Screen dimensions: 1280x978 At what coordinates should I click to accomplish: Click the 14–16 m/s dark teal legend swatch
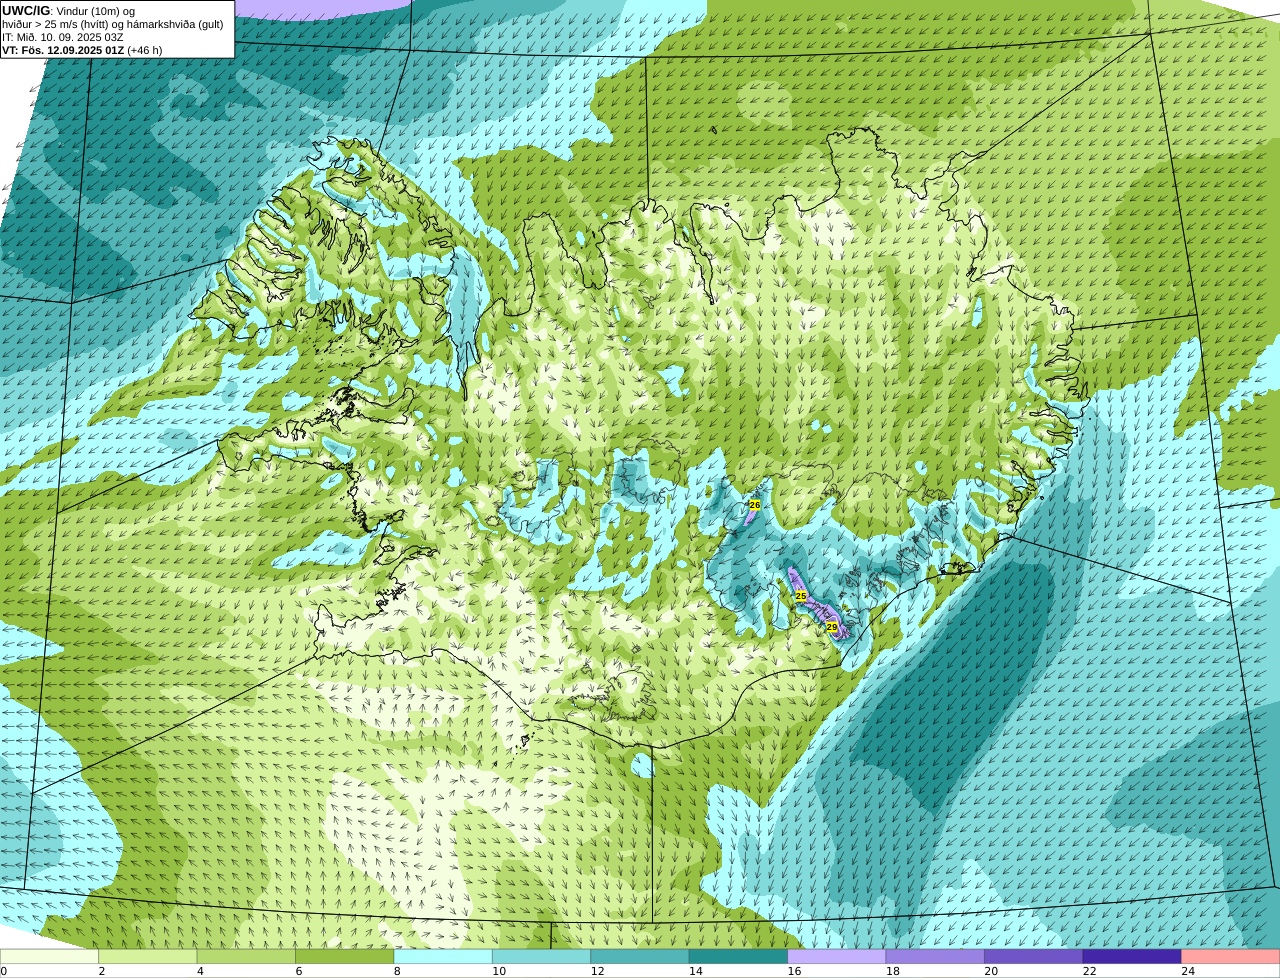(x=738, y=956)
